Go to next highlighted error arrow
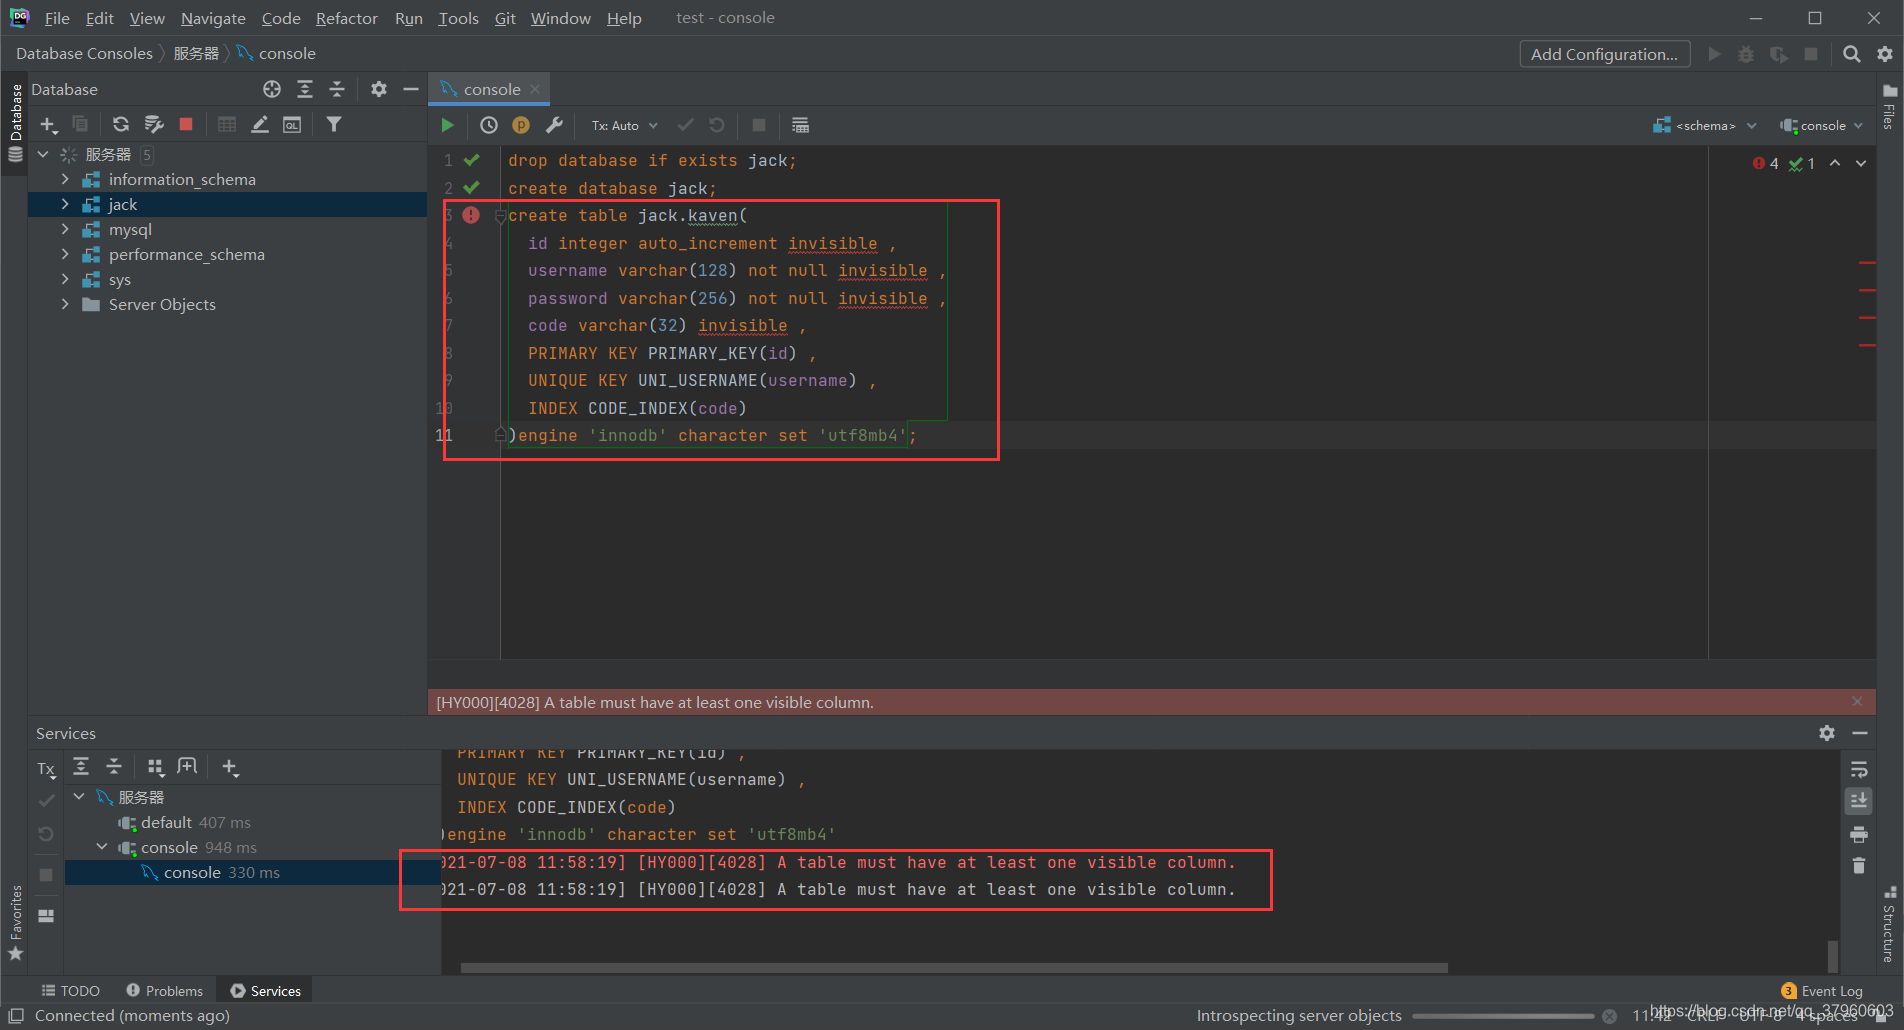The width and height of the screenshot is (1904, 1030). [x=1861, y=163]
